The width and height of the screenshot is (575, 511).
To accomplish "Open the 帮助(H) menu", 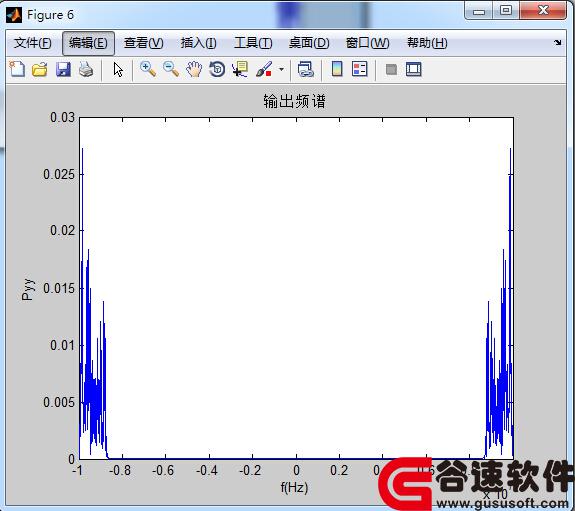I will 427,43.
